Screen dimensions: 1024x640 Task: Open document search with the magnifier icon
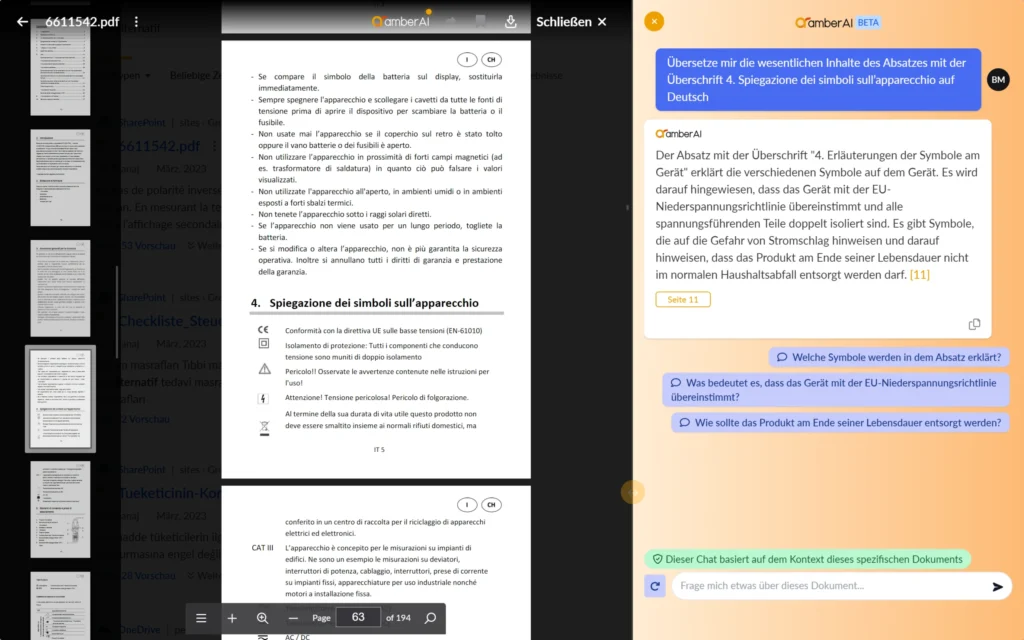(430, 618)
